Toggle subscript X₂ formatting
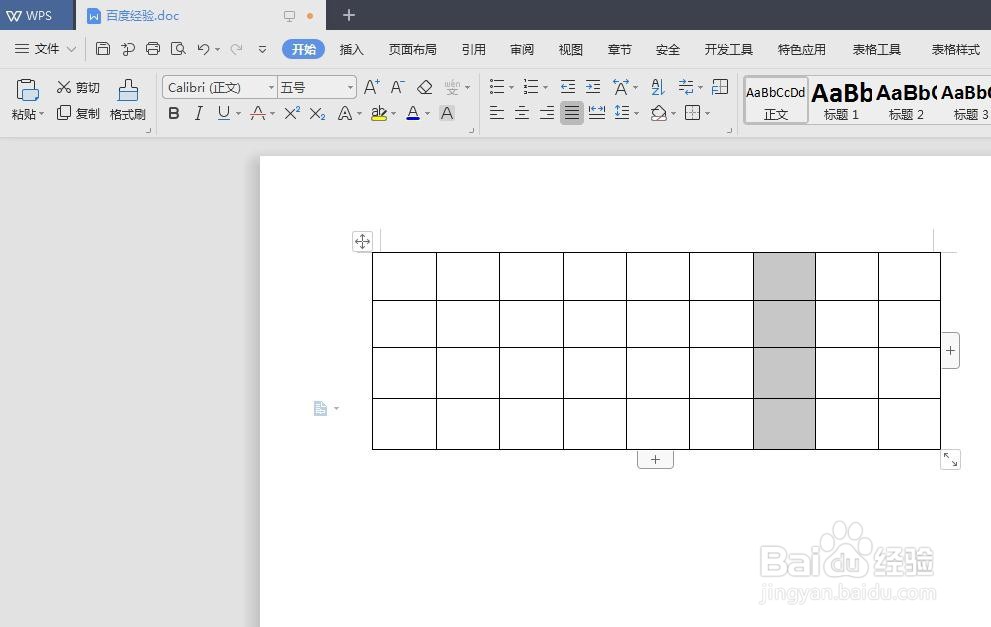991x627 pixels. (317, 114)
